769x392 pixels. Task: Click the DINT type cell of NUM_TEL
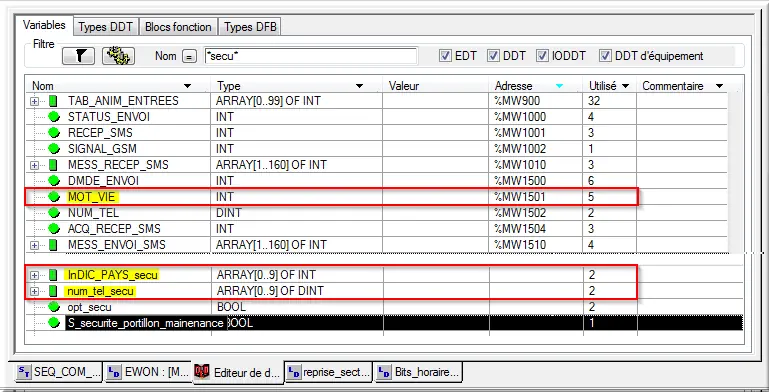pyautogui.click(x=297, y=213)
